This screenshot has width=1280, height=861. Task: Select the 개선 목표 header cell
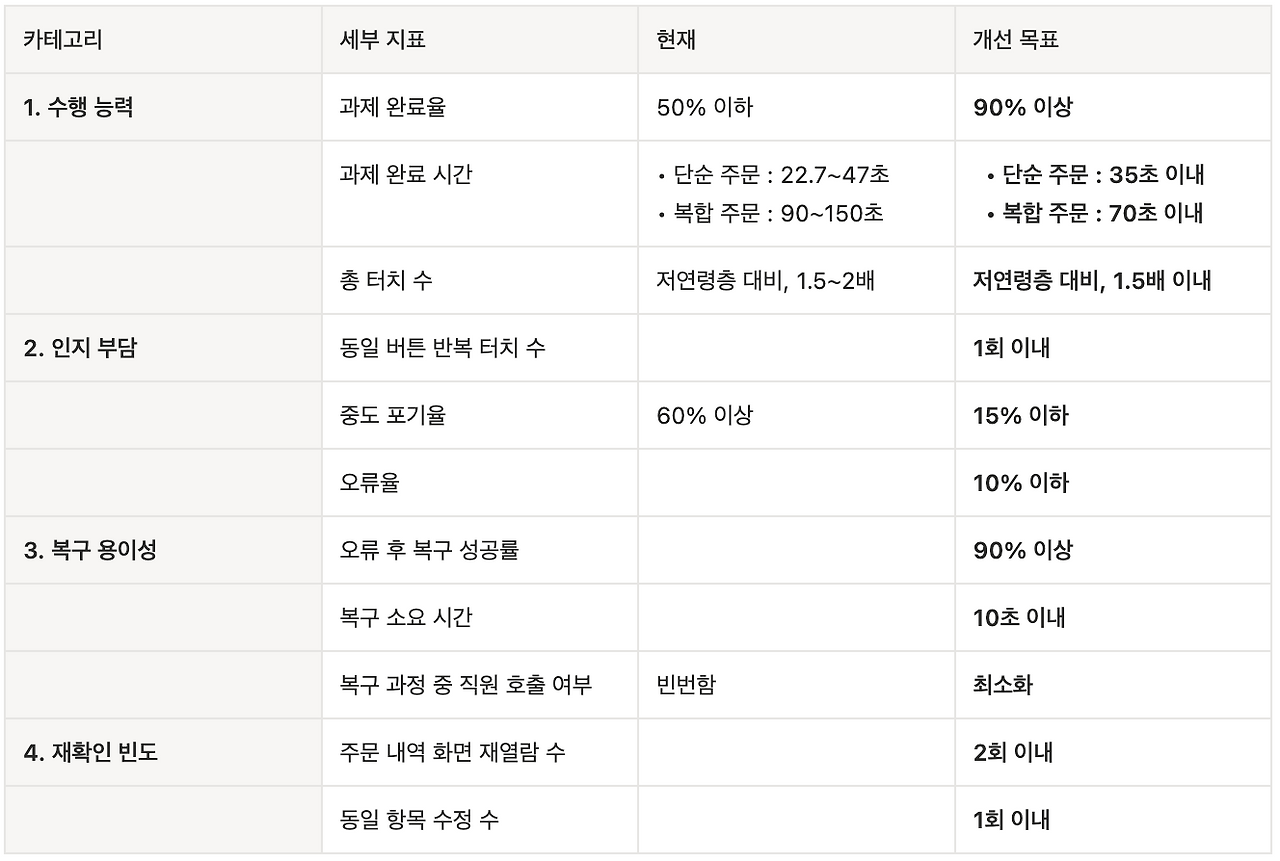point(1114,40)
